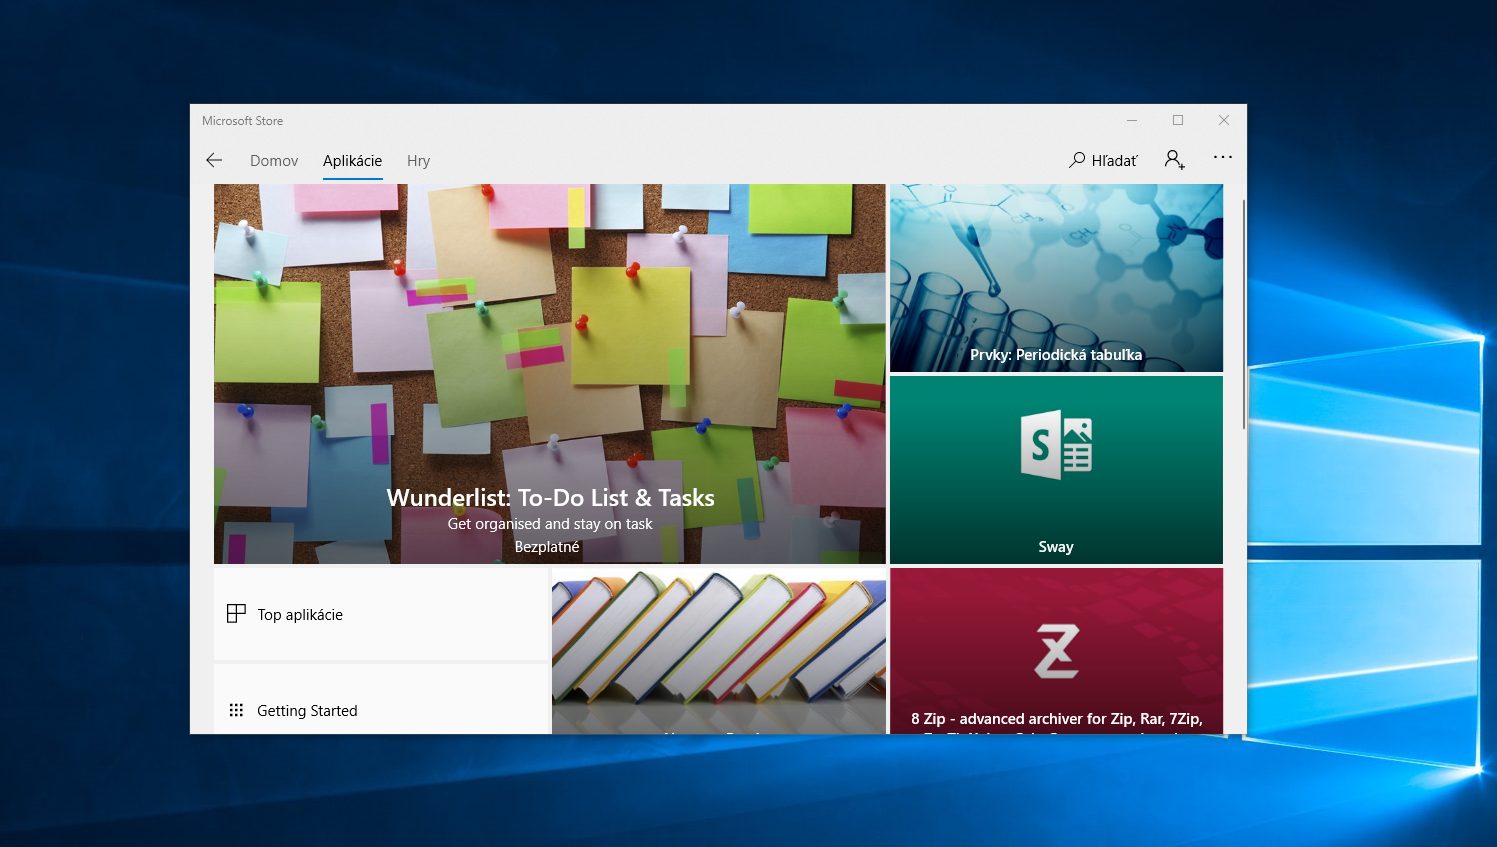Select the Aplikácie tab
1497x847 pixels.
(x=352, y=160)
